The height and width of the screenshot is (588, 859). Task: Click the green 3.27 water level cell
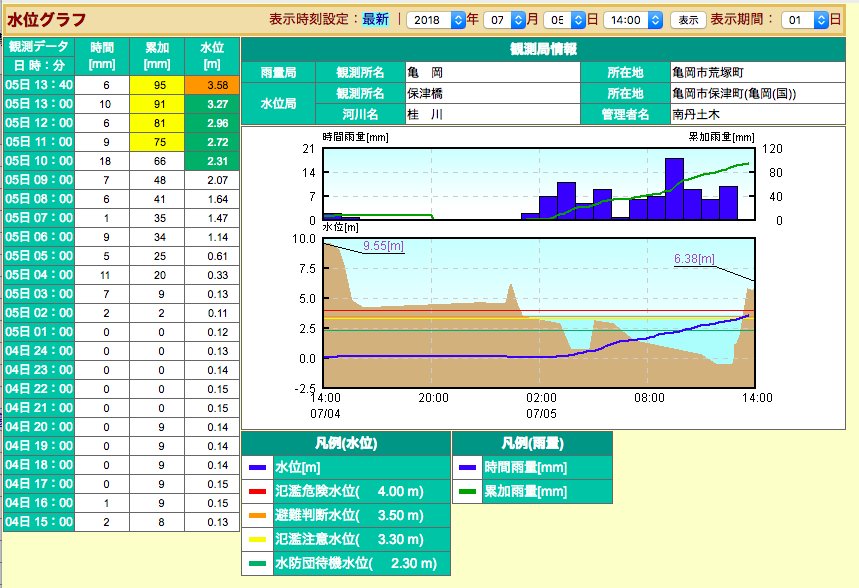(212, 104)
